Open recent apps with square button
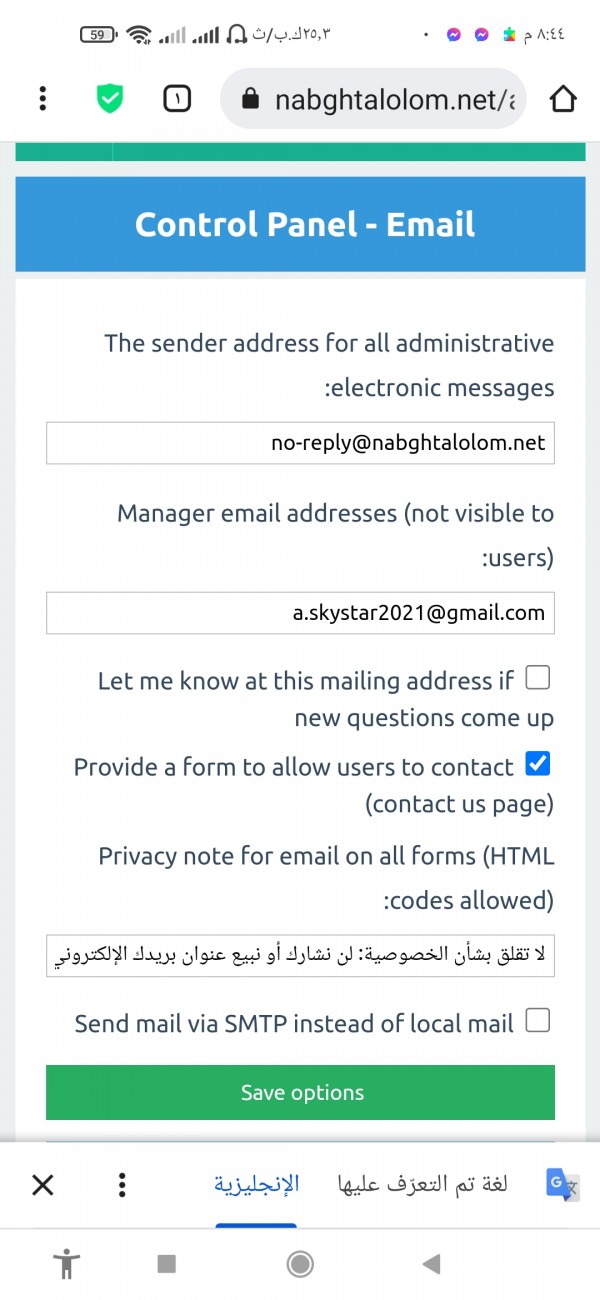This screenshot has width=600, height=1300. point(167,1264)
